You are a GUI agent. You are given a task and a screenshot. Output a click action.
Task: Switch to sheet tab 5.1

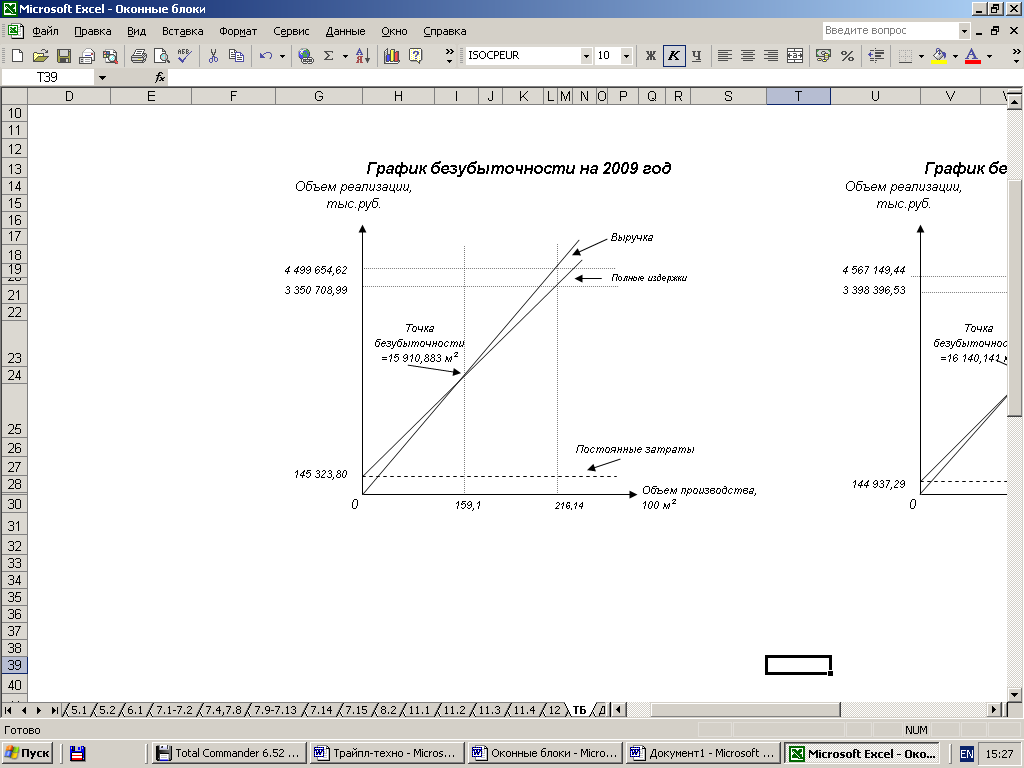(x=79, y=710)
